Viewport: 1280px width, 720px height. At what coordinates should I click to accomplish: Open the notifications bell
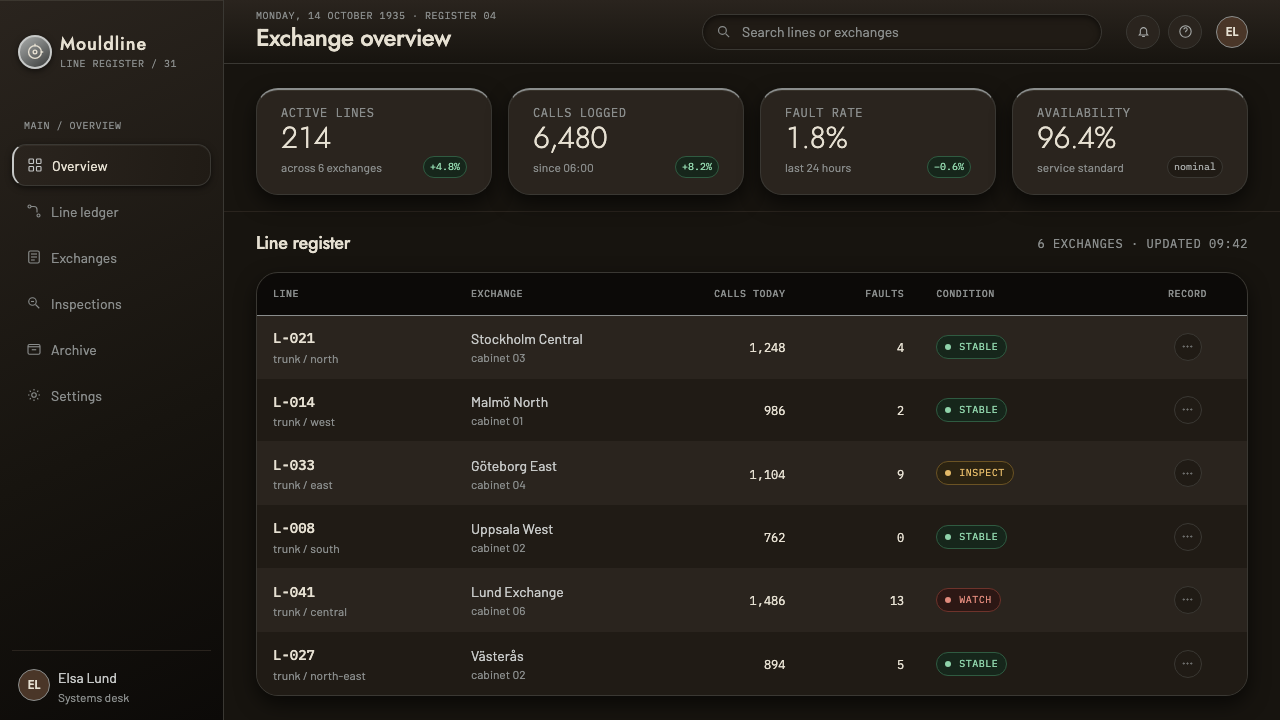click(1143, 32)
